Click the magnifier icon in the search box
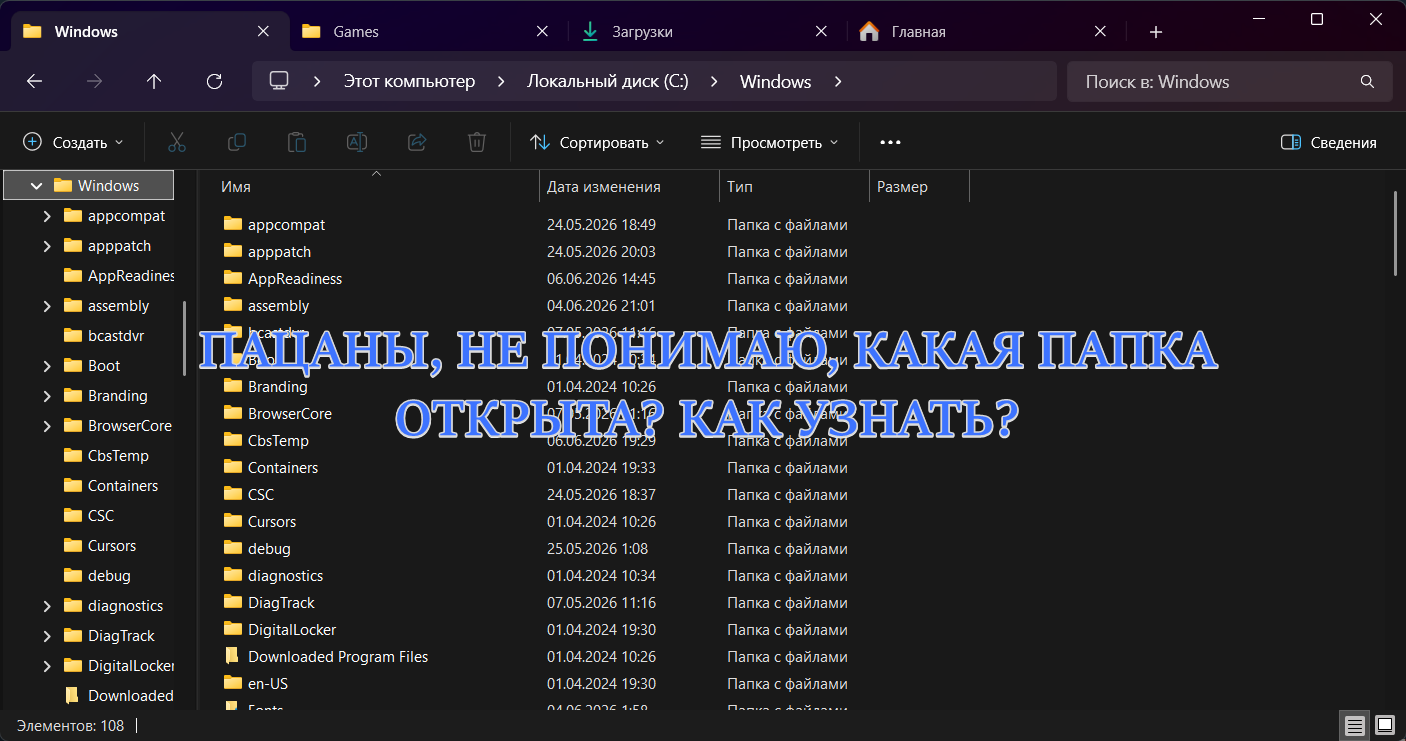This screenshot has width=1406, height=741. pyautogui.click(x=1367, y=82)
